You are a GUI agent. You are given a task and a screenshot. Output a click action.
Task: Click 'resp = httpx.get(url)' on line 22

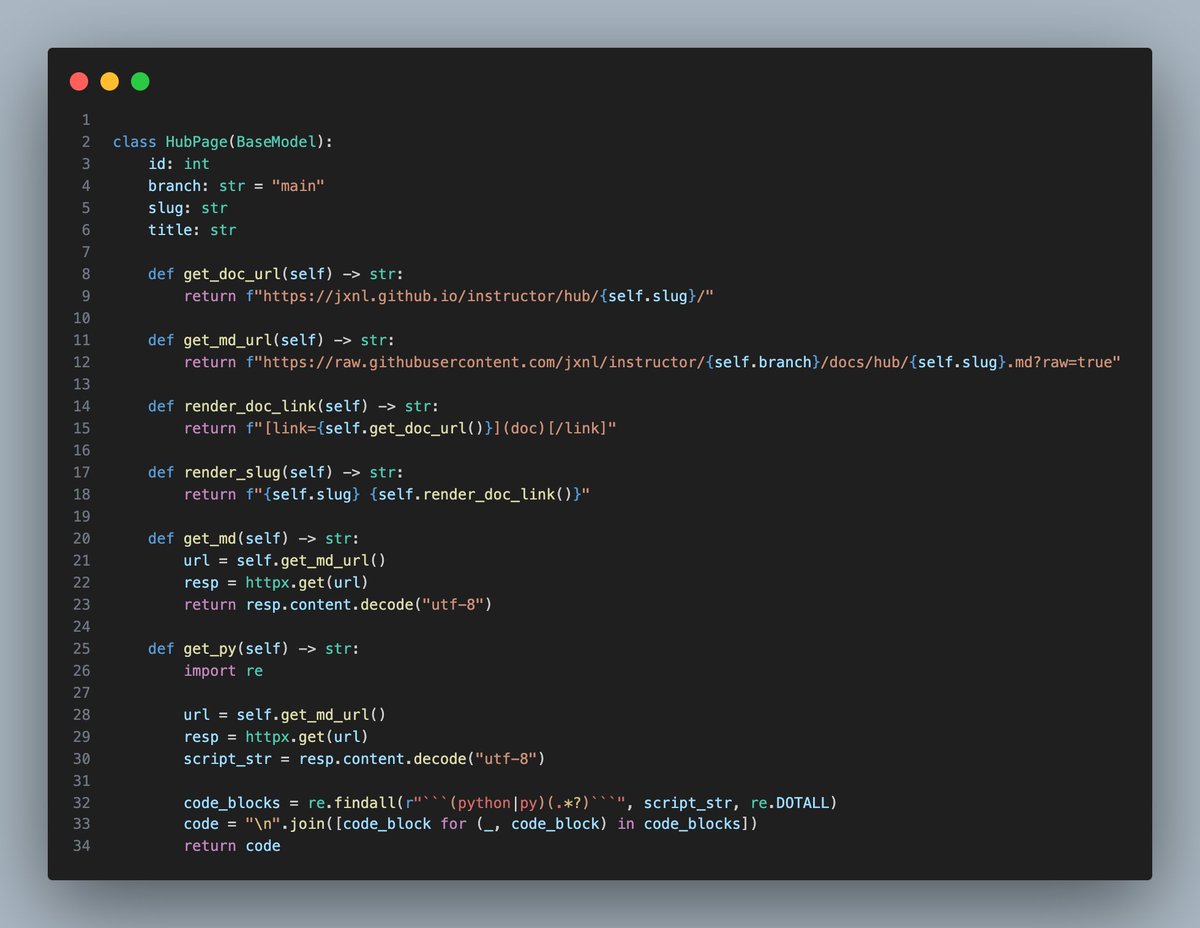tap(276, 582)
